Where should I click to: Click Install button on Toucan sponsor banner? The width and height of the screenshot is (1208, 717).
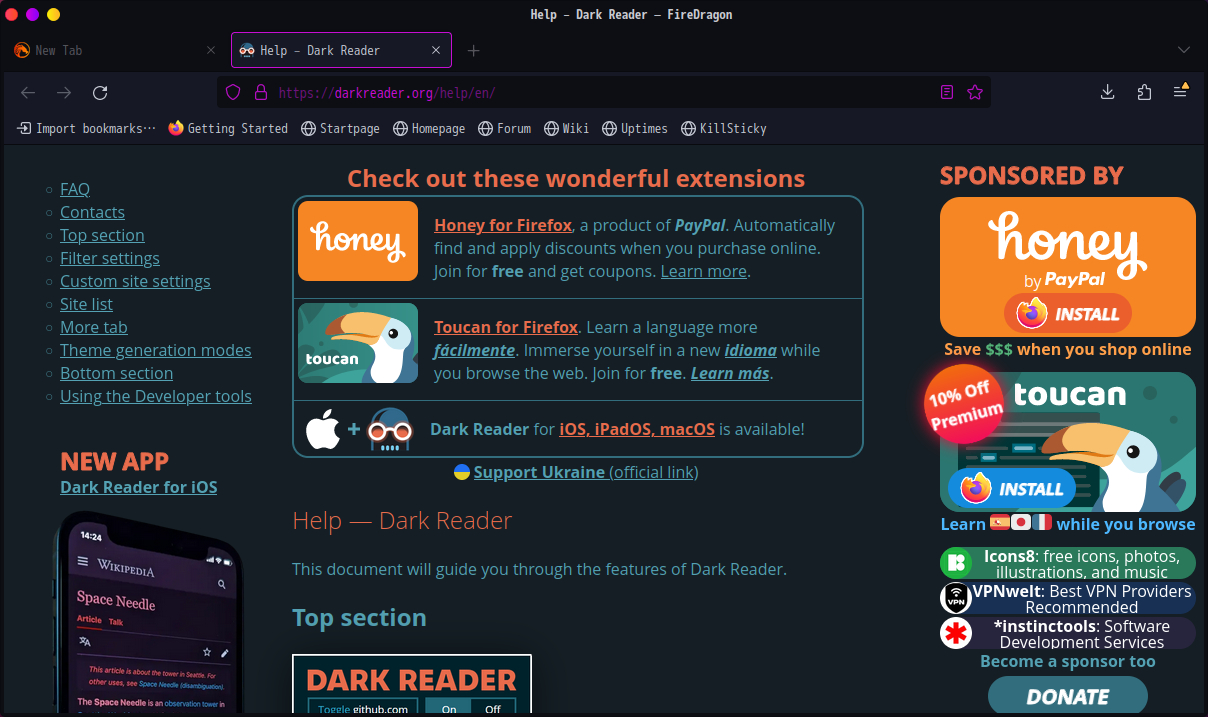[x=1012, y=488]
